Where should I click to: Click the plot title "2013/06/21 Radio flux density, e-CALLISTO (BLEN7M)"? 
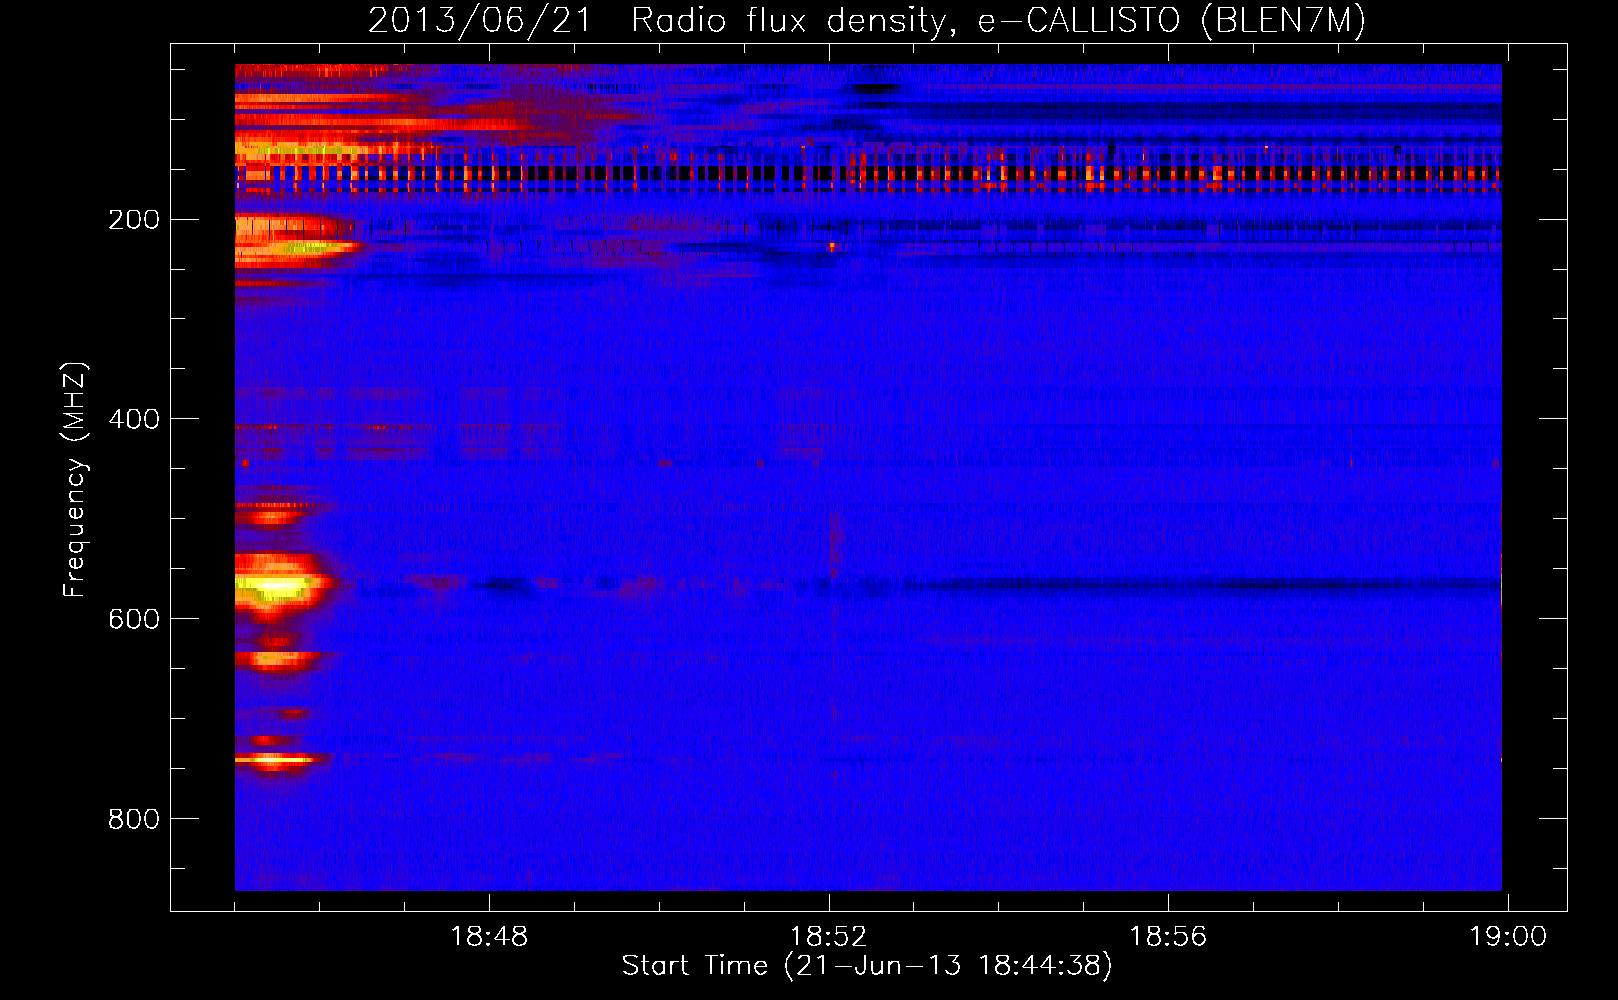[867, 20]
